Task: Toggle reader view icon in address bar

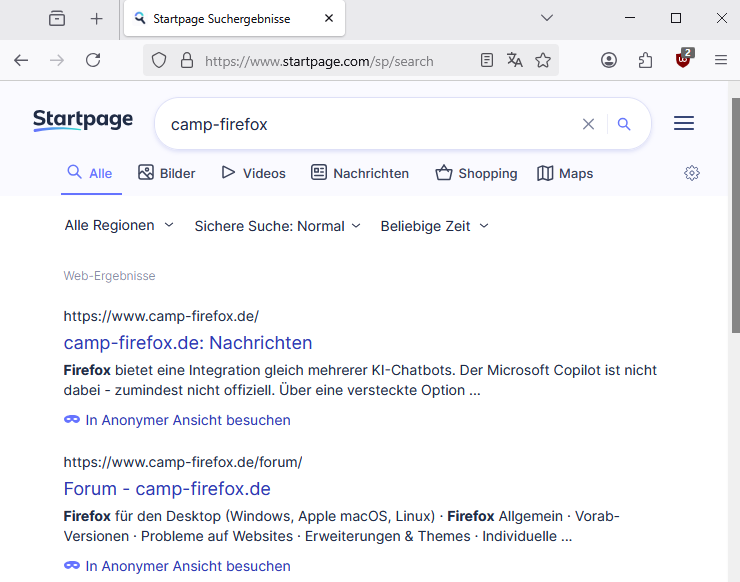Action: (487, 60)
